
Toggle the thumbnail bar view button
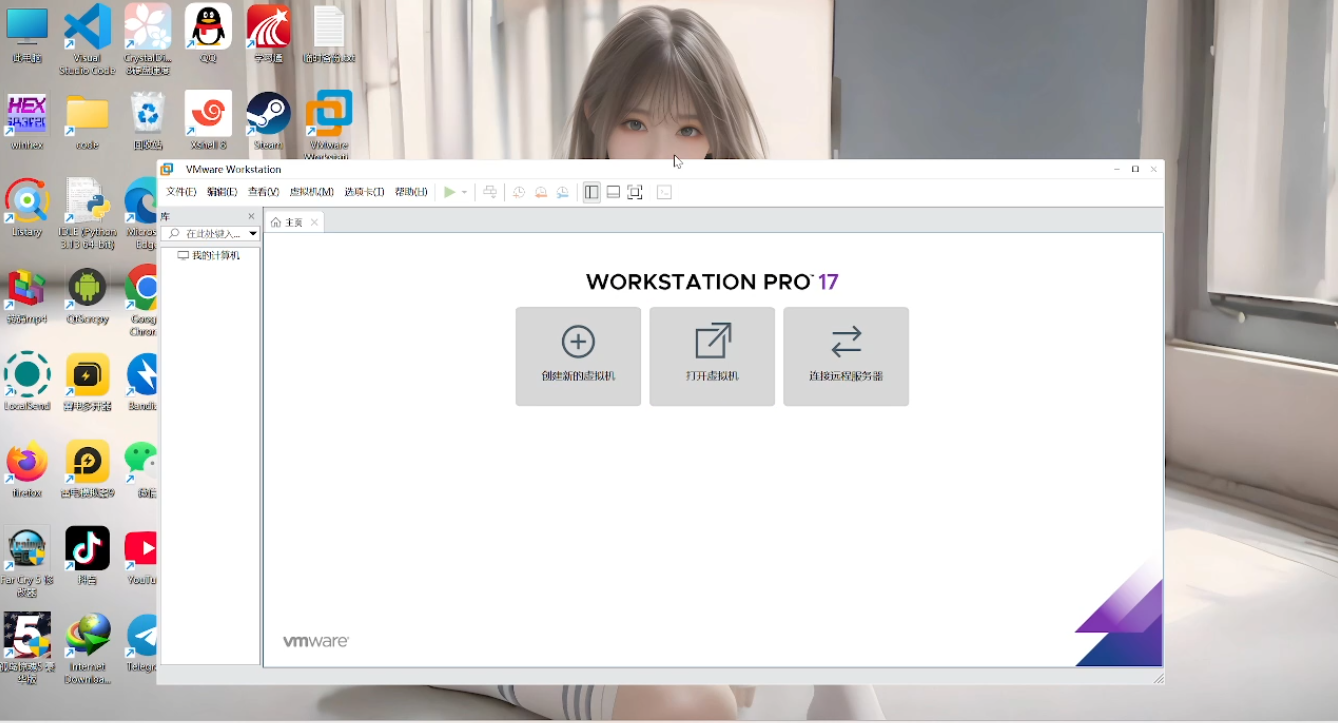[x=613, y=192]
